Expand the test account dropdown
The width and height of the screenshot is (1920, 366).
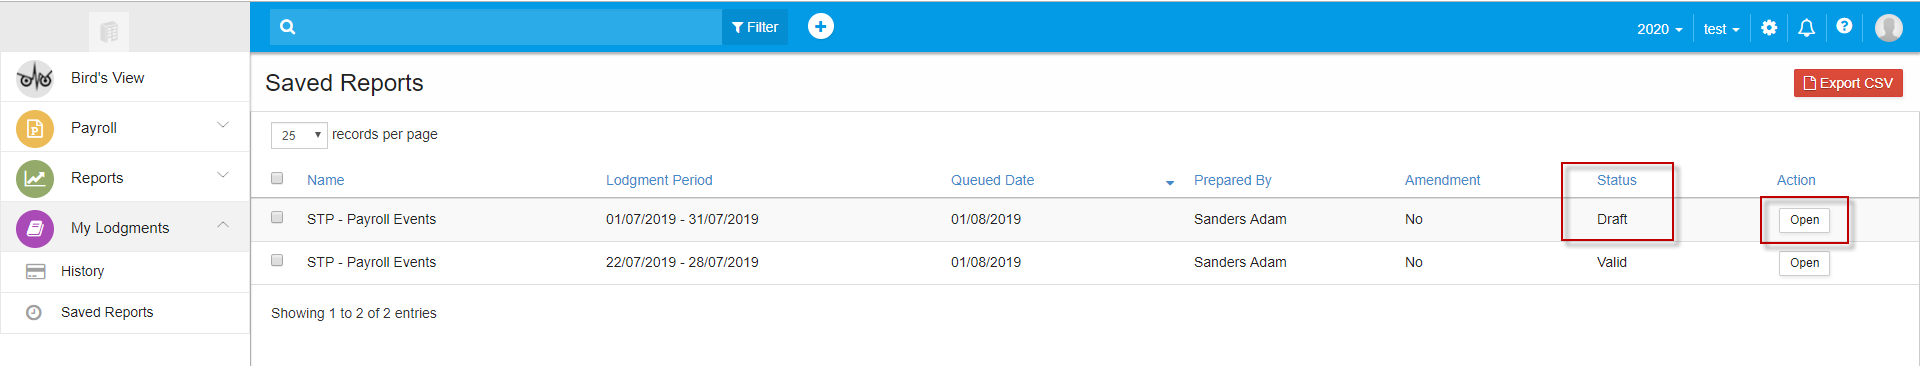pyautogui.click(x=1721, y=29)
